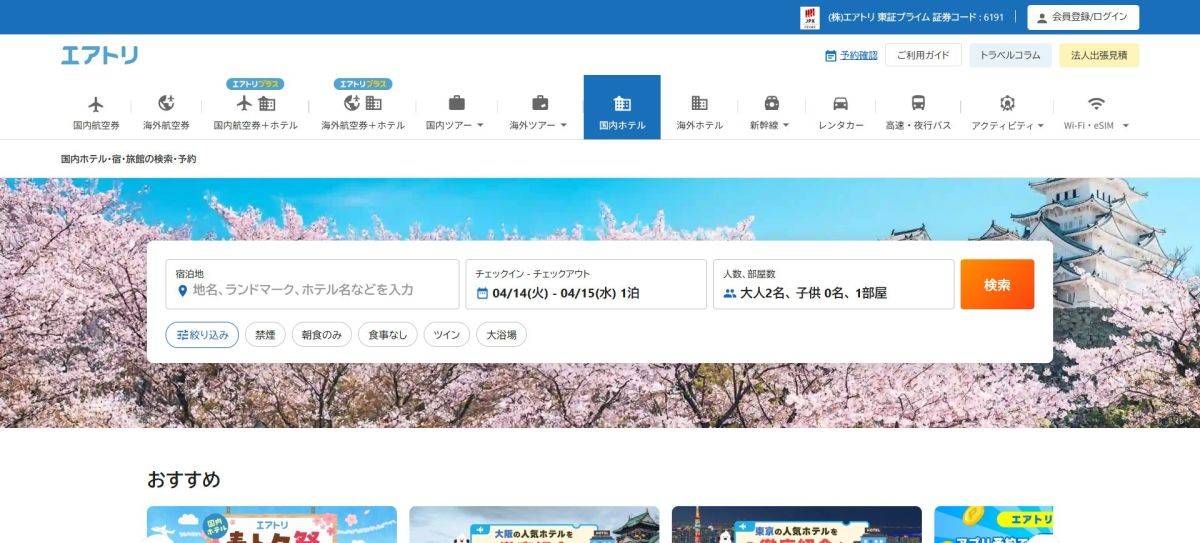Toggle the 禁煙 filter chip
The width and height of the screenshot is (1200, 543).
[x=265, y=335]
